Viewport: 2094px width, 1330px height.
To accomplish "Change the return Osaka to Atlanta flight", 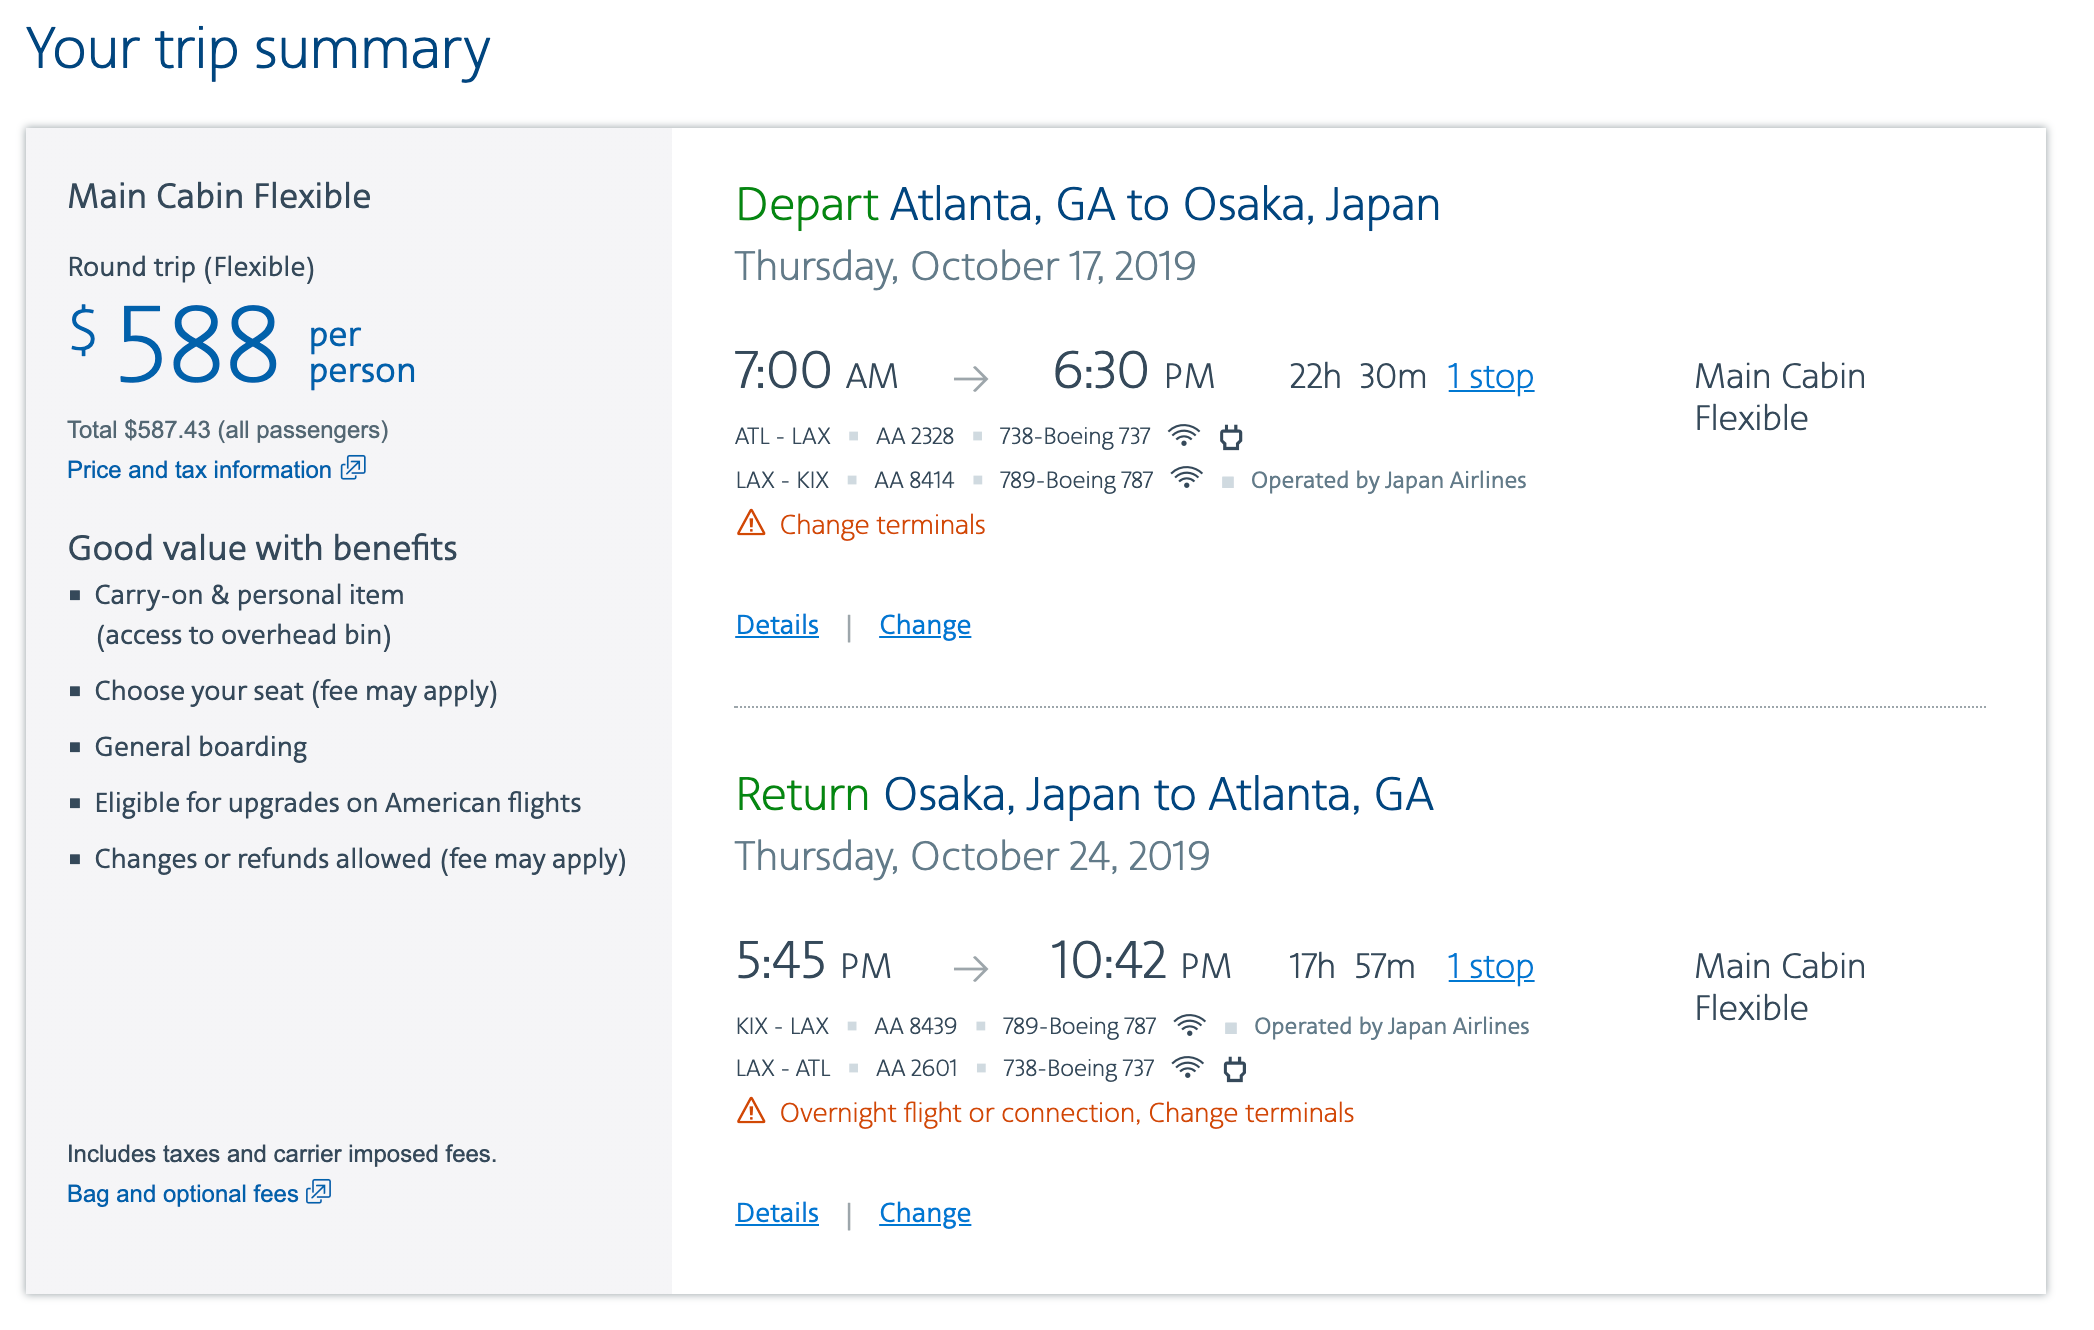I will (x=925, y=1213).
